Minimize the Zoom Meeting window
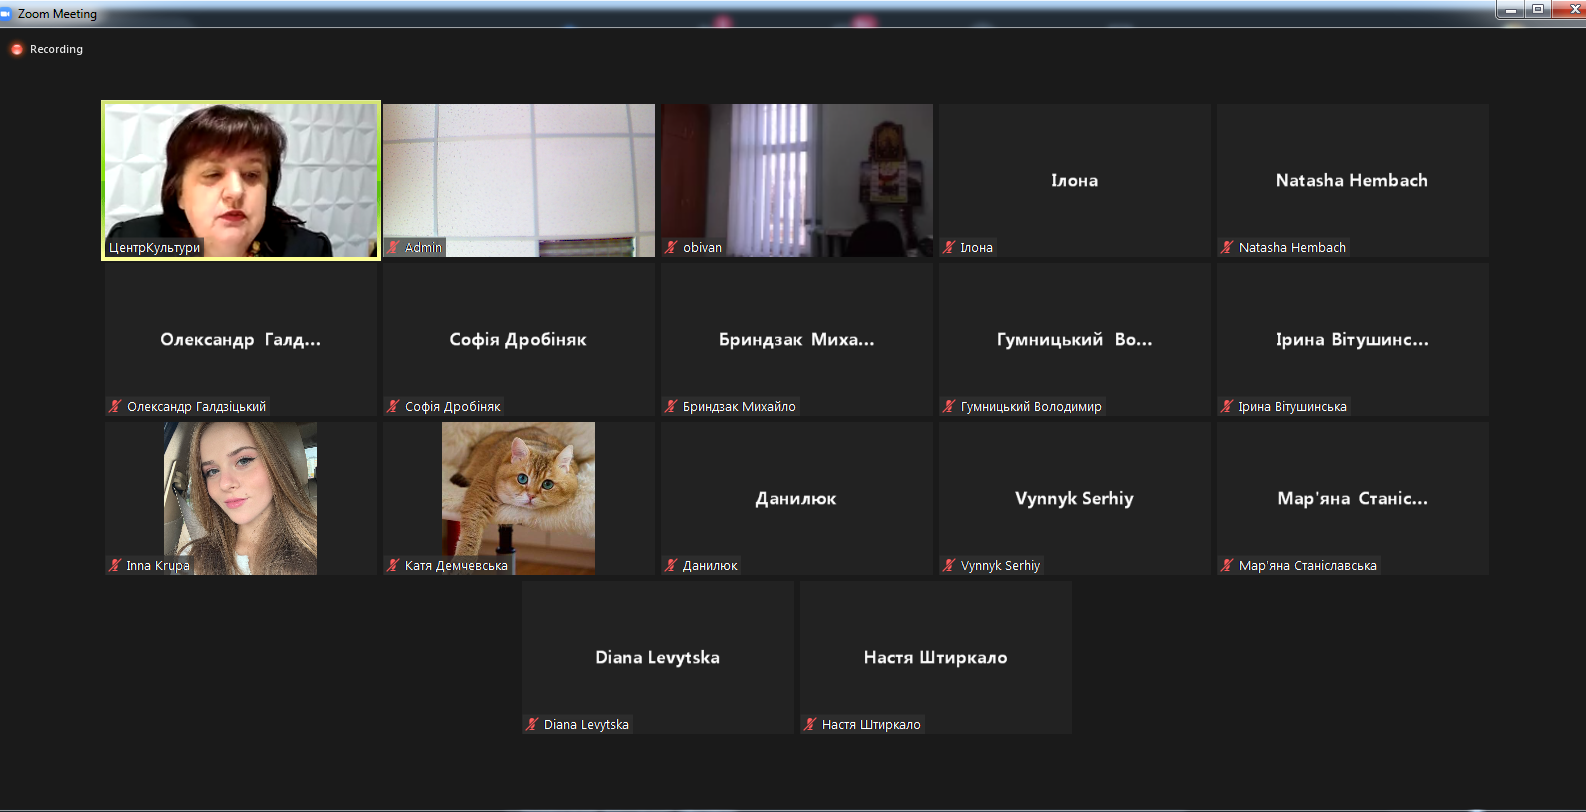Screen dimensions: 1586x812 (x=1511, y=9)
